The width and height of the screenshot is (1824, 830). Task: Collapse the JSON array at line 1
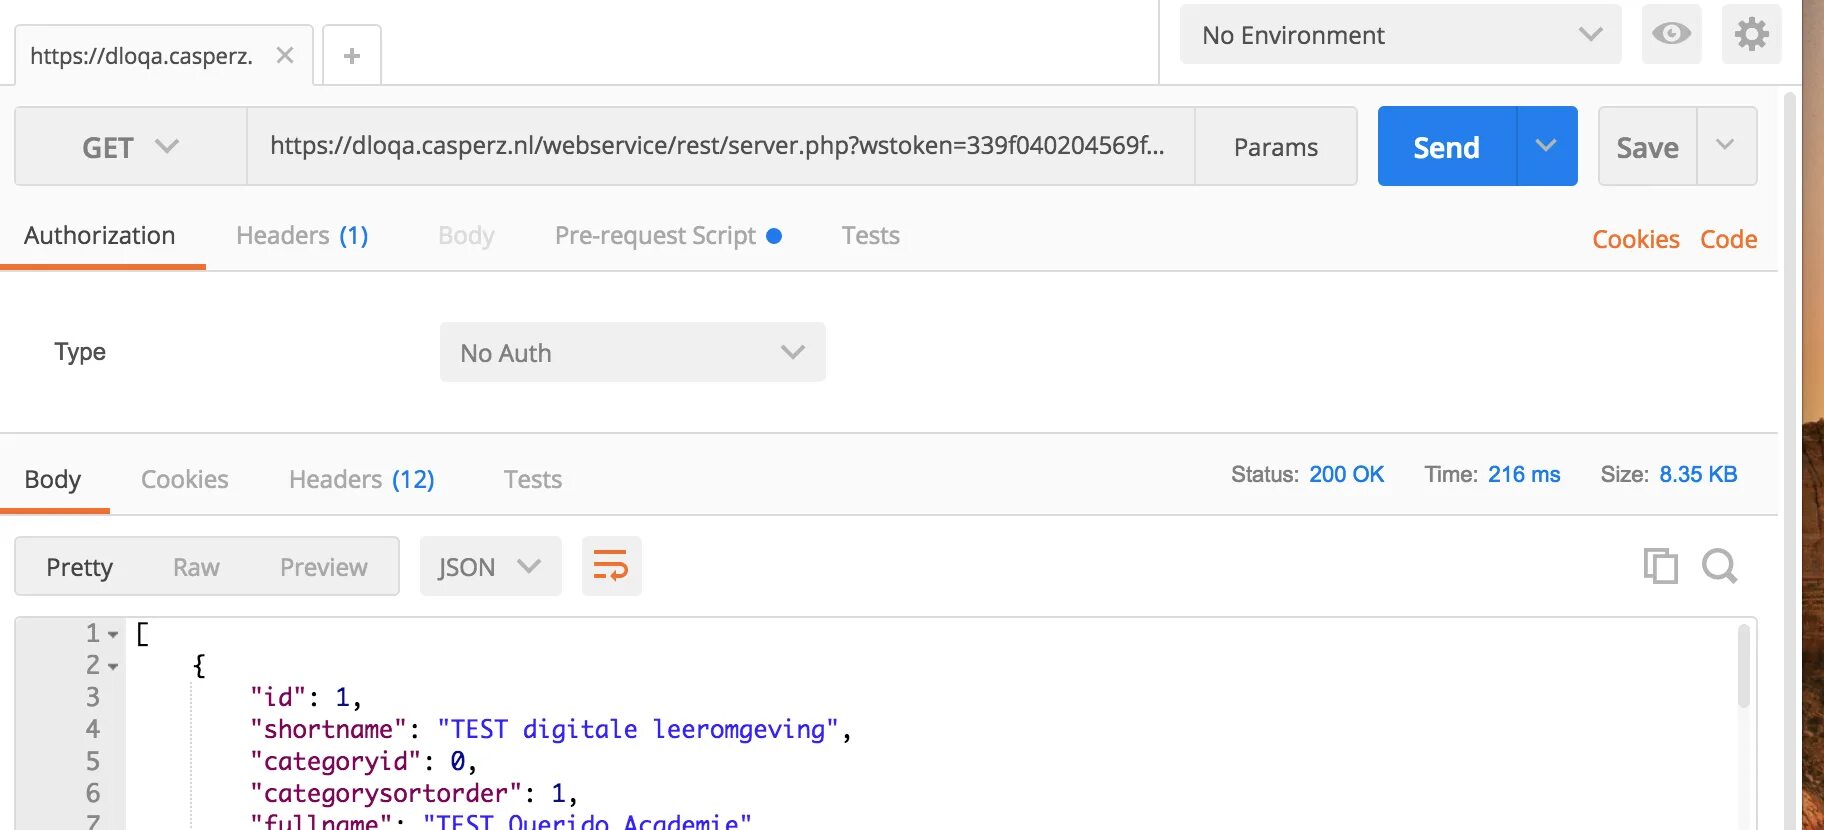(x=113, y=635)
